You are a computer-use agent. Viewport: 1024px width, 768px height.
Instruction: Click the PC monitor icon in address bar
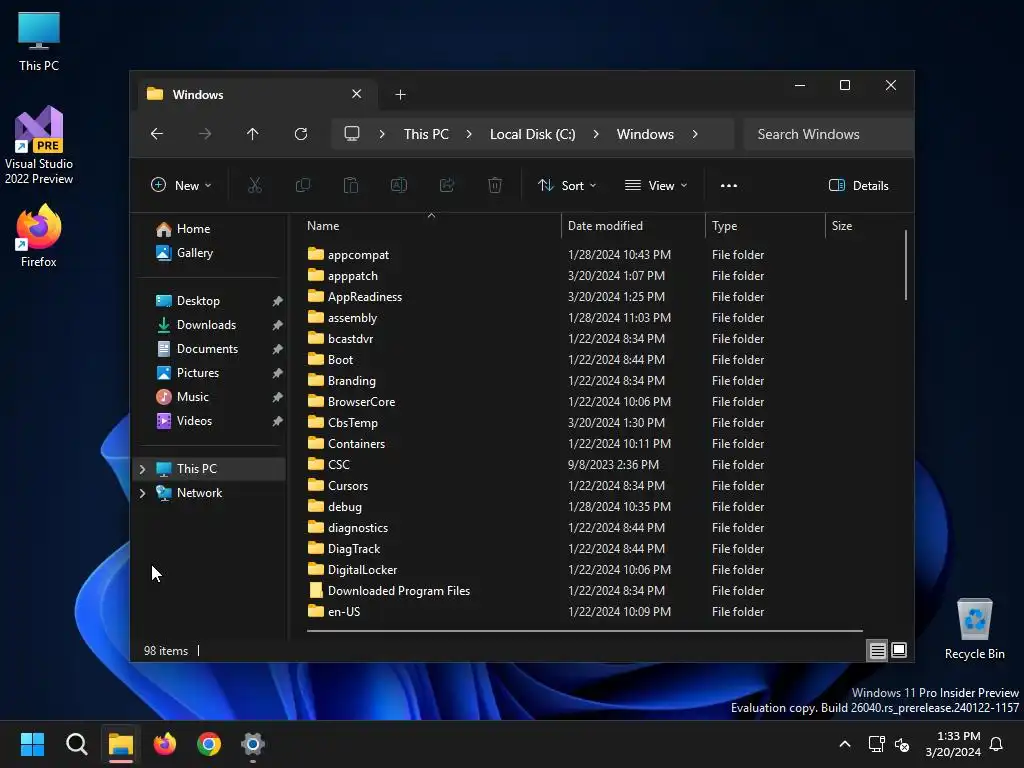[352, 134]
